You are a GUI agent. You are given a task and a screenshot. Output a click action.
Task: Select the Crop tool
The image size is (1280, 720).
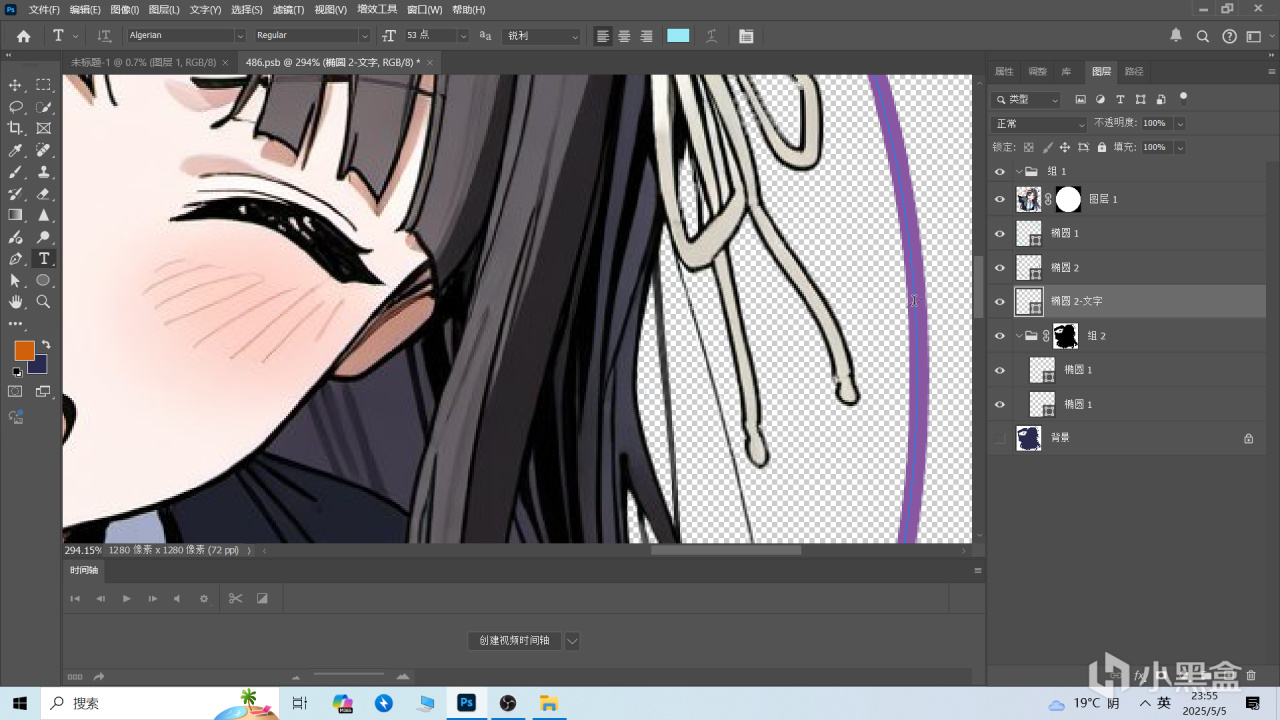click(15, 128)
